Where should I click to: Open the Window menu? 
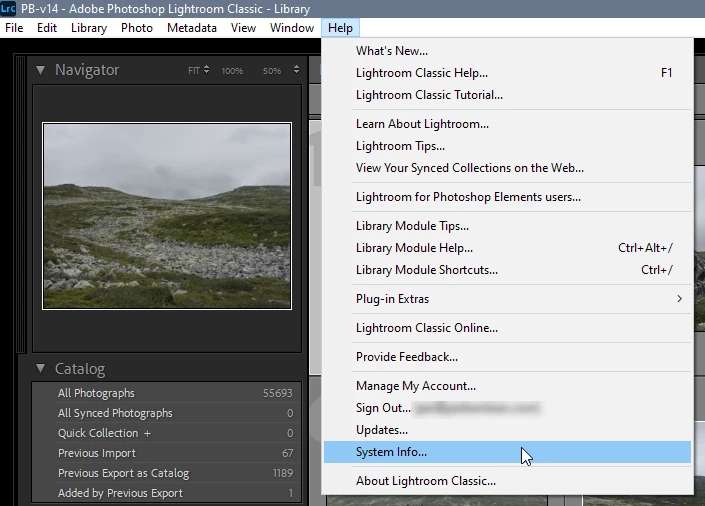point(292,28)
